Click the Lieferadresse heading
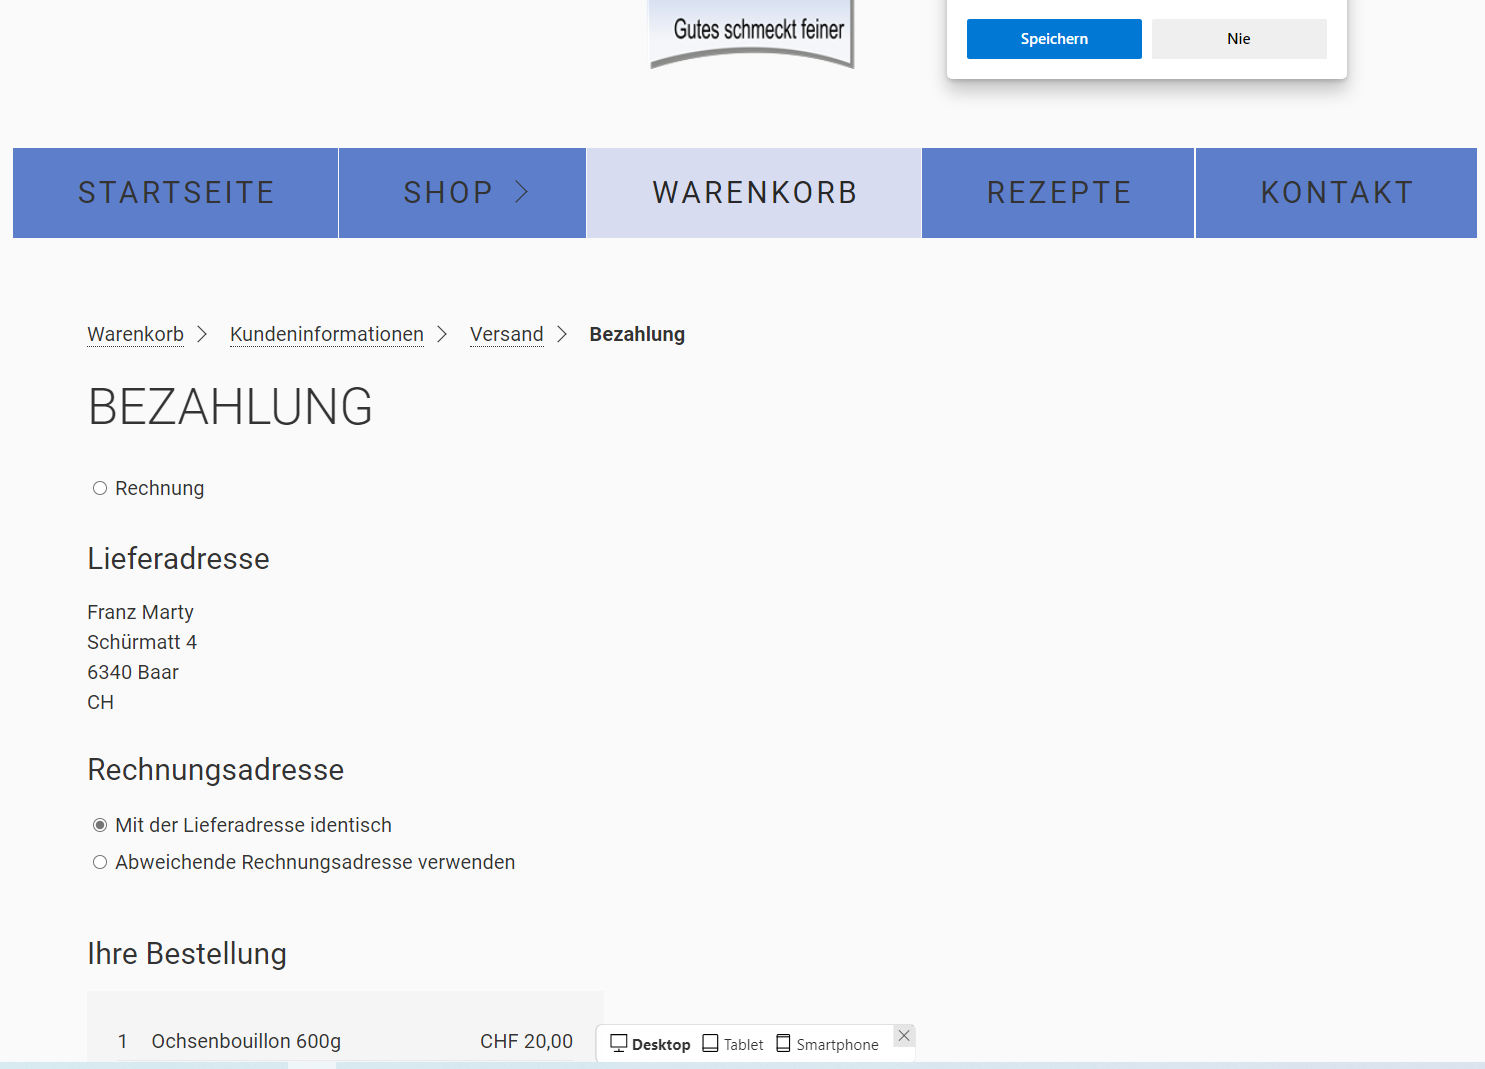 pyautogui.click(x=178, y=558)
